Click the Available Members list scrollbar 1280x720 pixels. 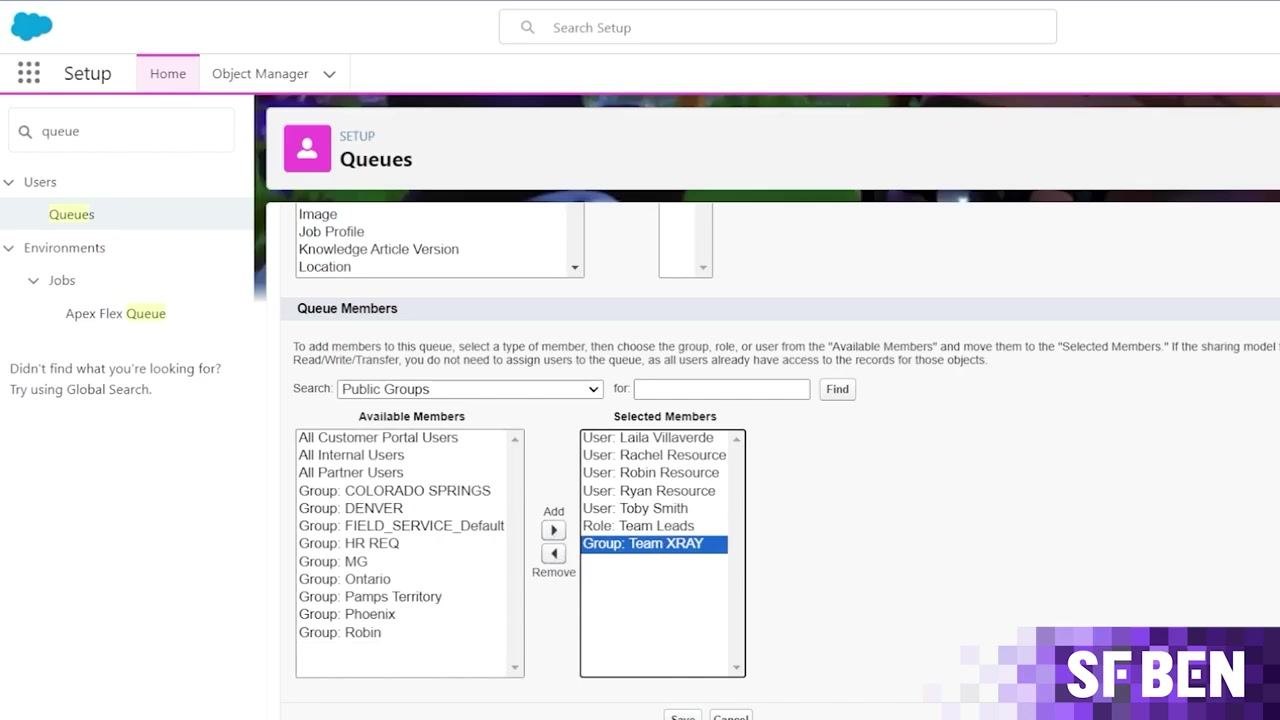(516, 553)
